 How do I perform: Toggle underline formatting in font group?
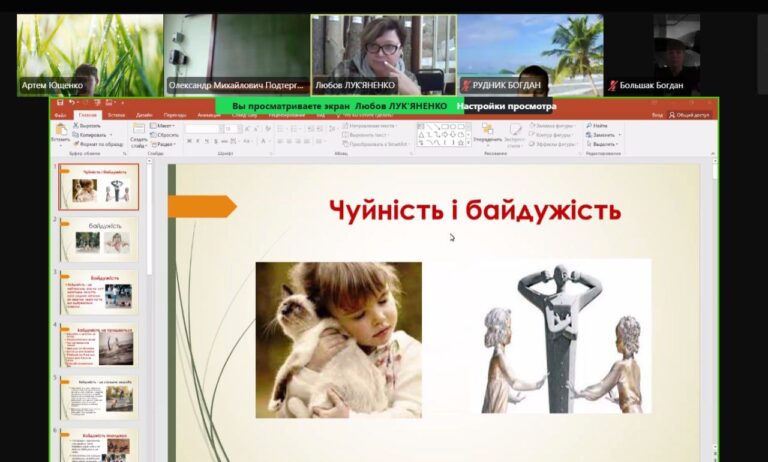207,142
